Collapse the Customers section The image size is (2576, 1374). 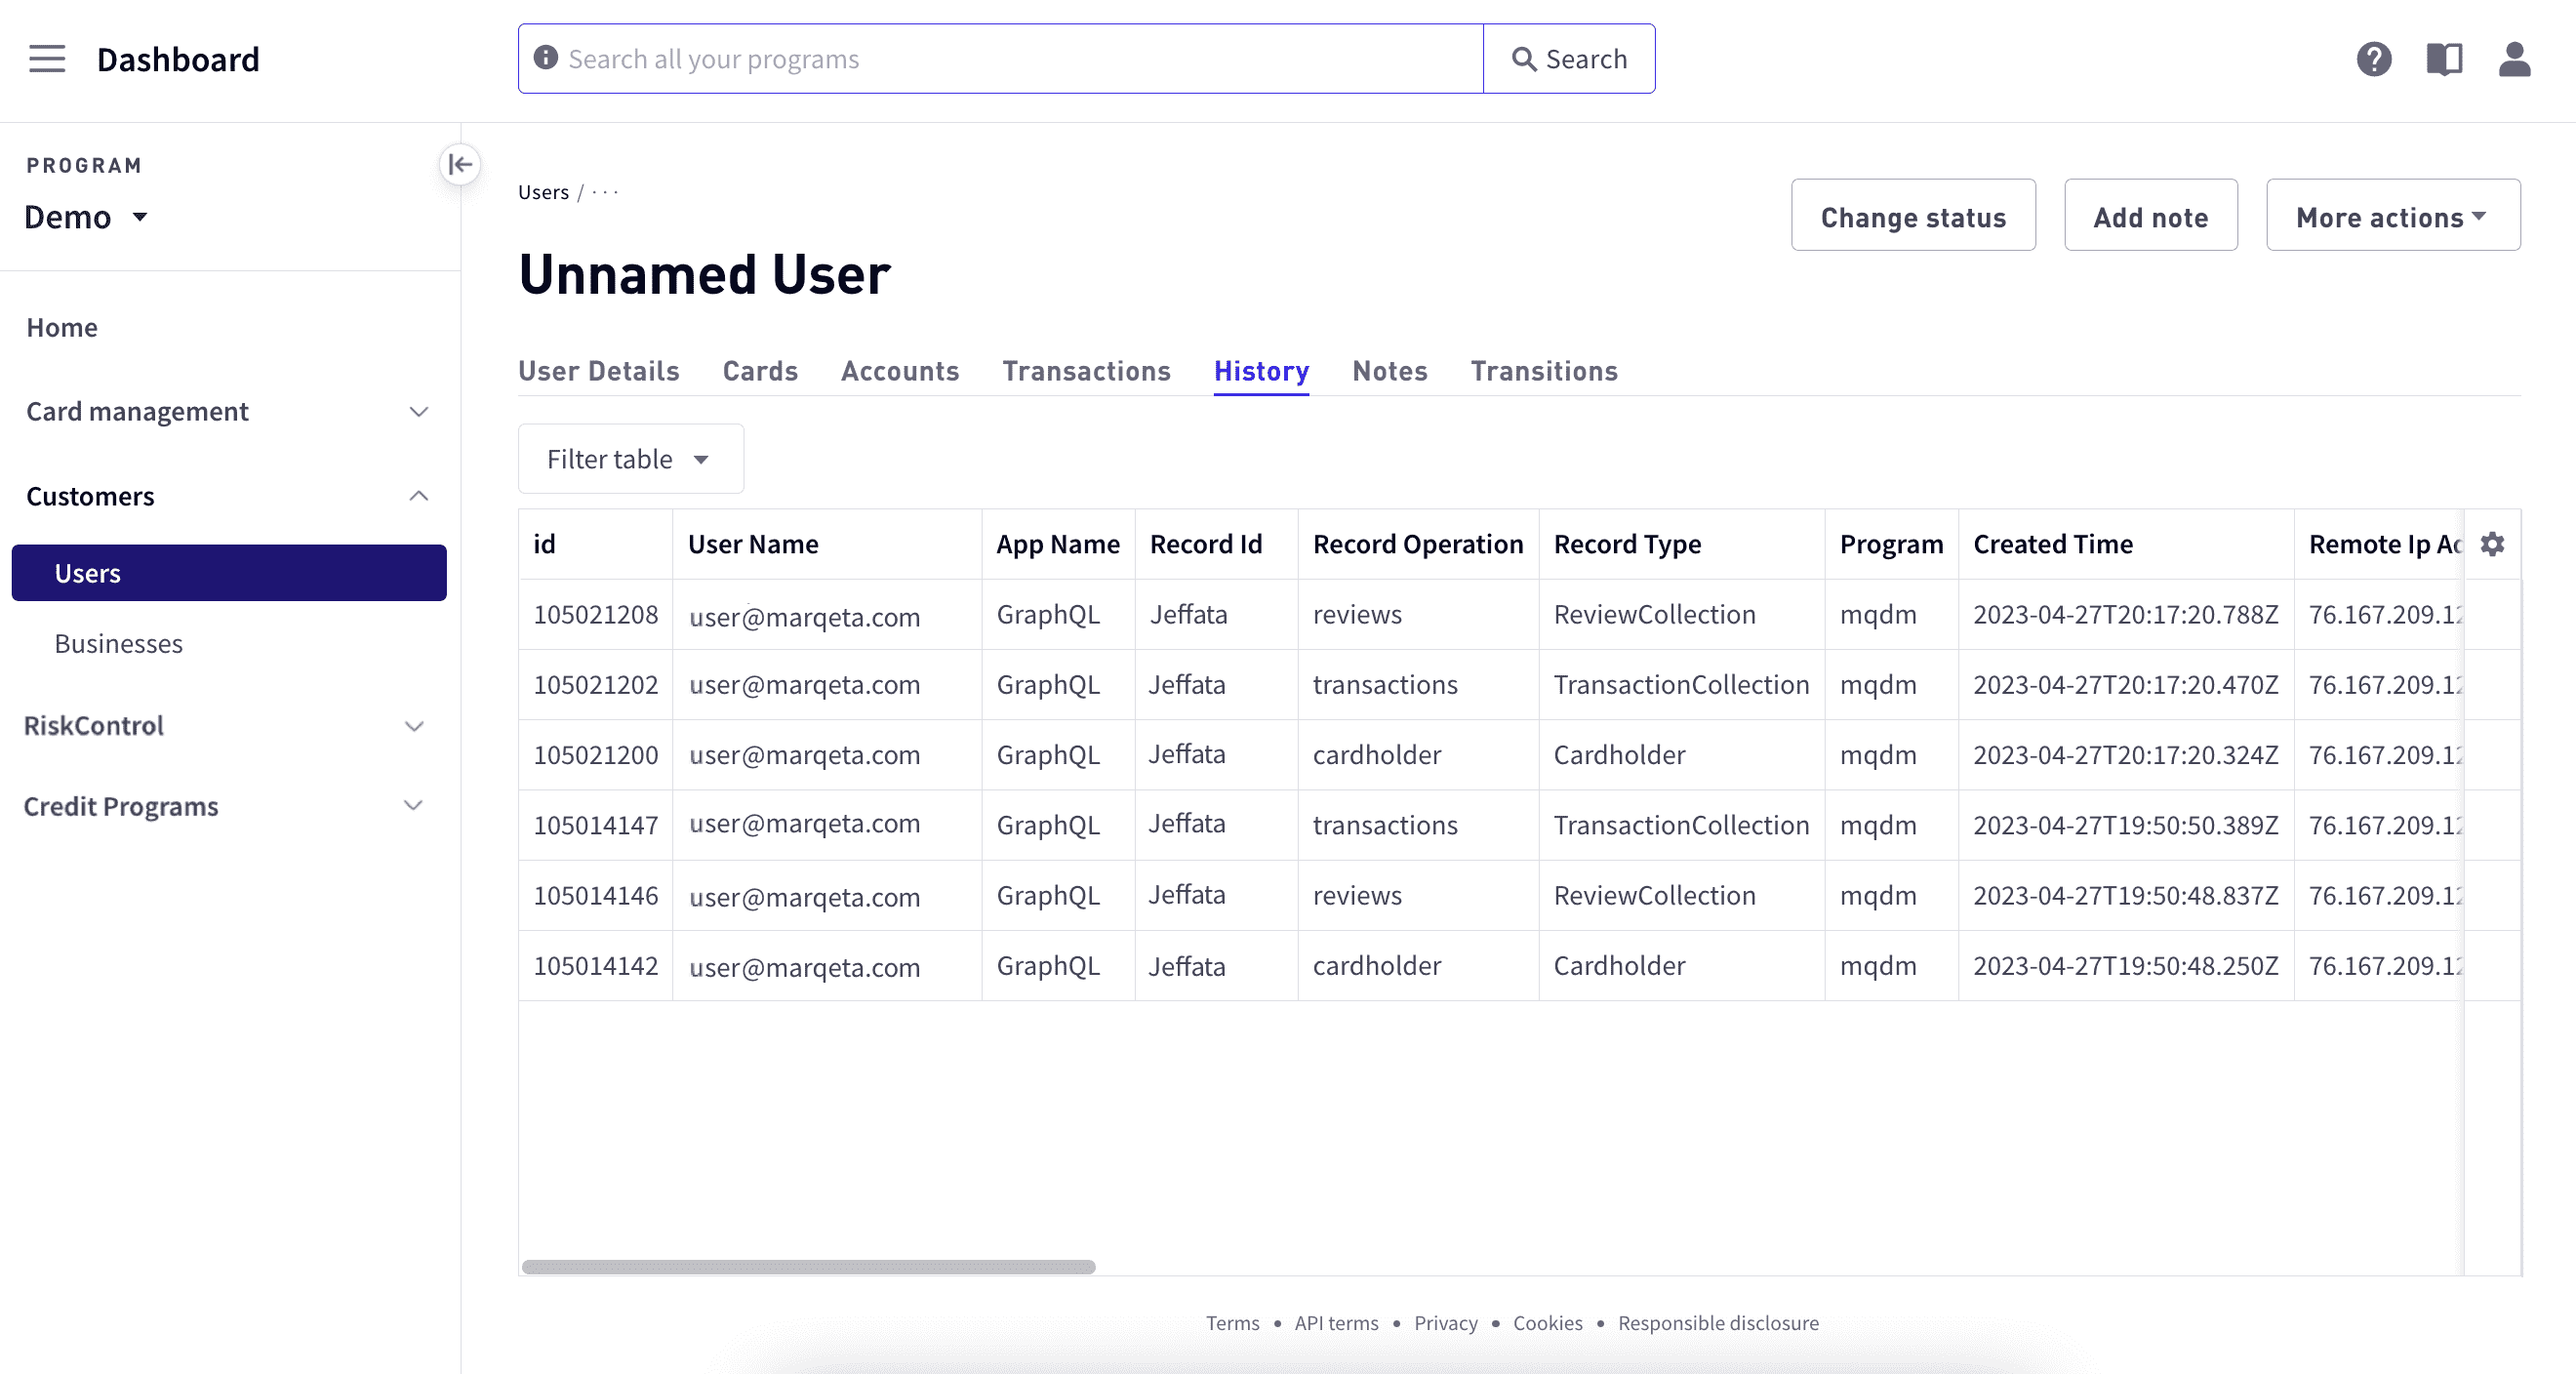[228, 496]
